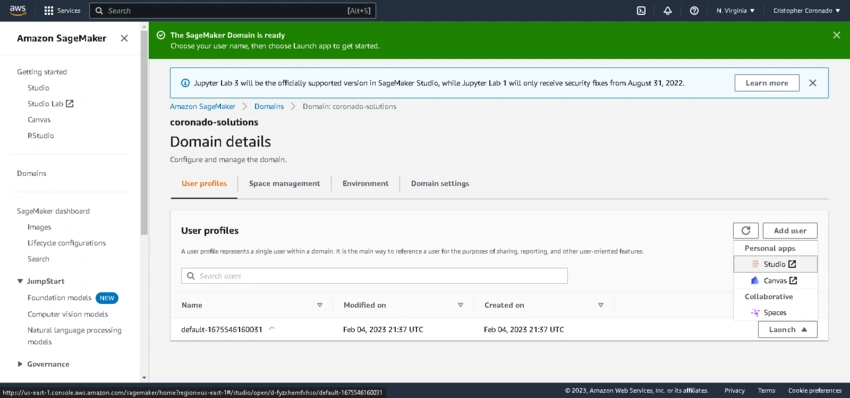Switch to the Environment tab
850x398 pixels.
365,183
